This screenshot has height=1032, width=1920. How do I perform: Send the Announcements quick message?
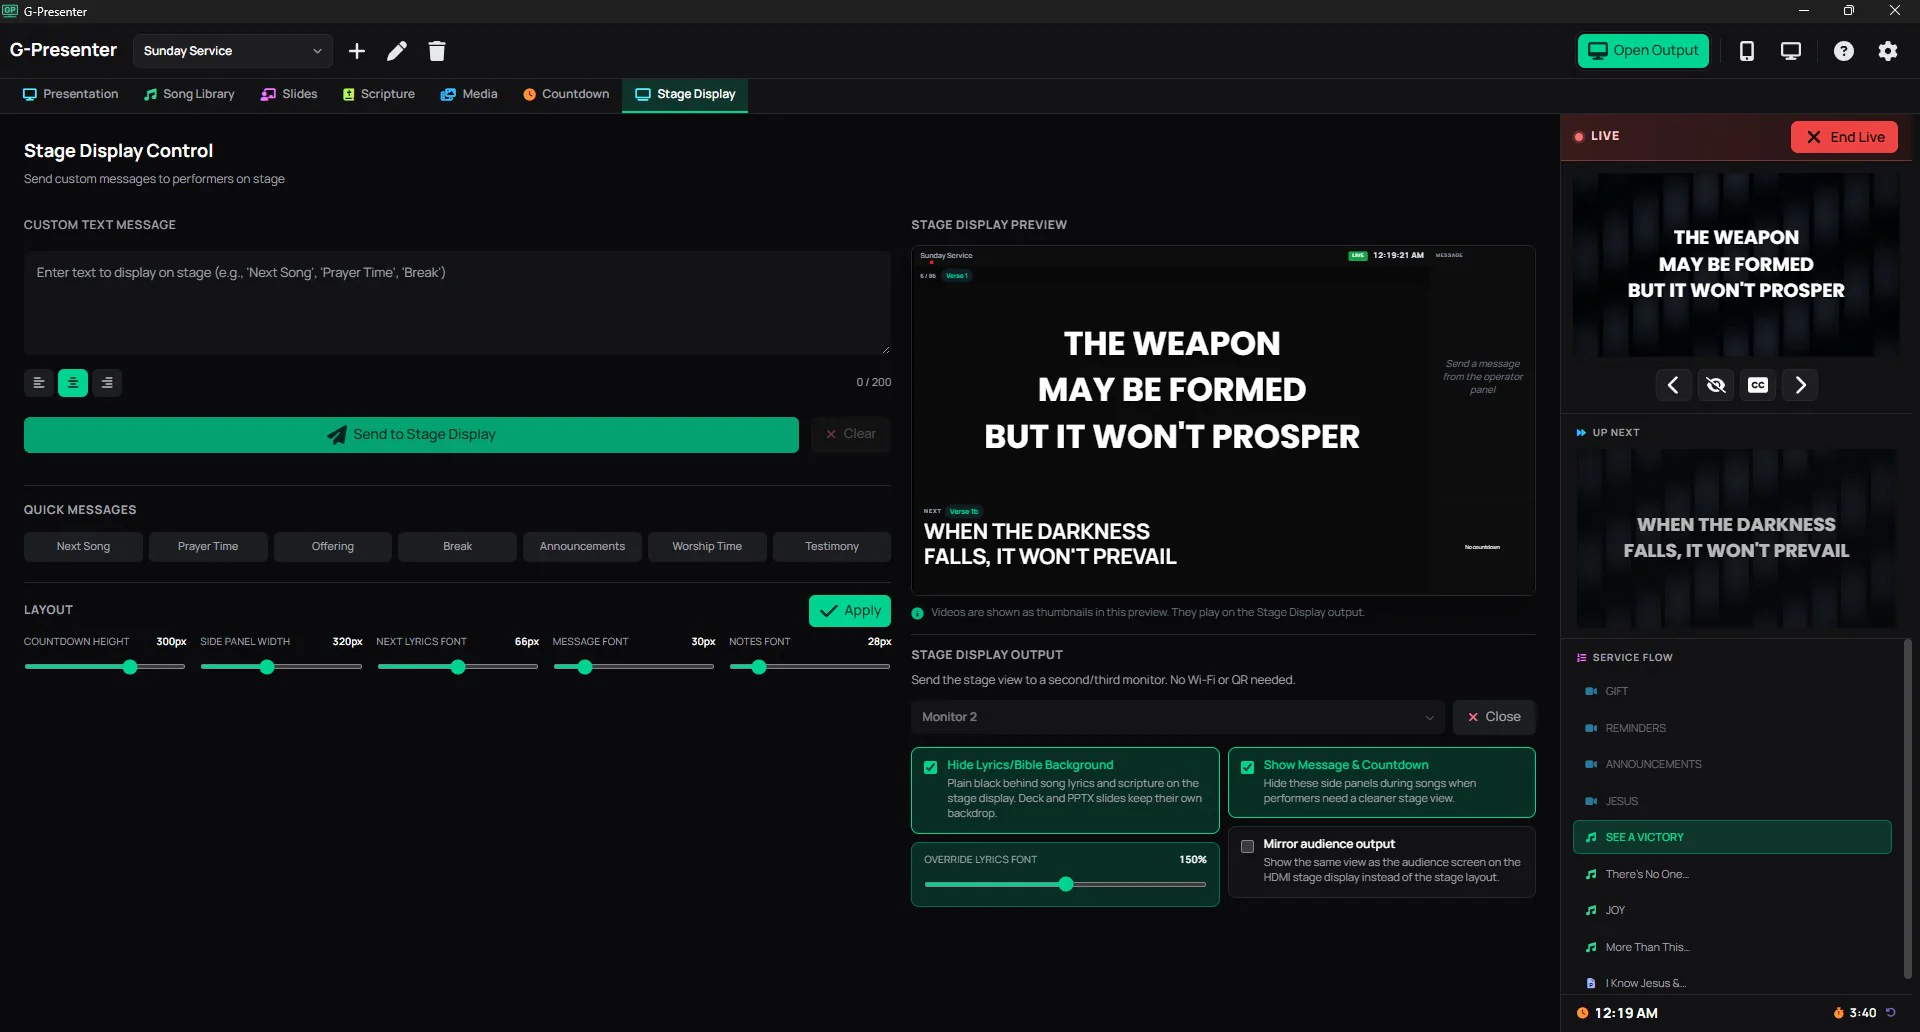click(x=582, y=547)
